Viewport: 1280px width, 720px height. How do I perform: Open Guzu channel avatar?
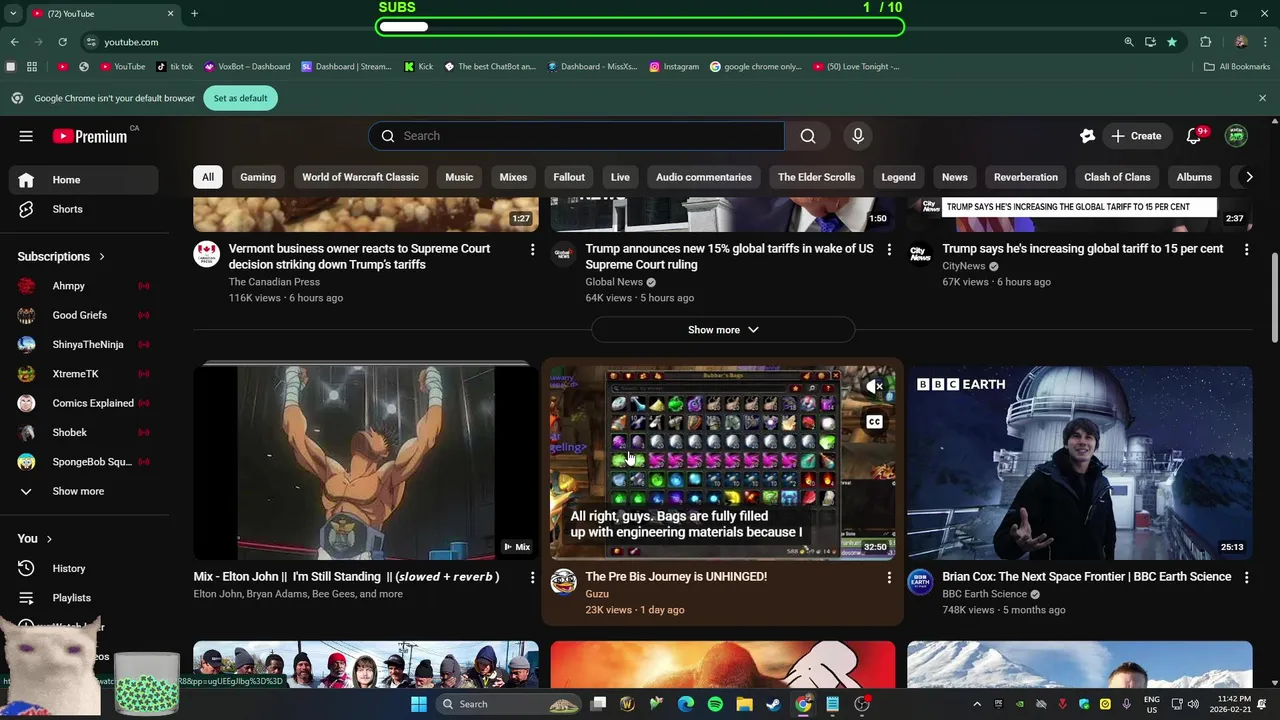tap(564, 582)
